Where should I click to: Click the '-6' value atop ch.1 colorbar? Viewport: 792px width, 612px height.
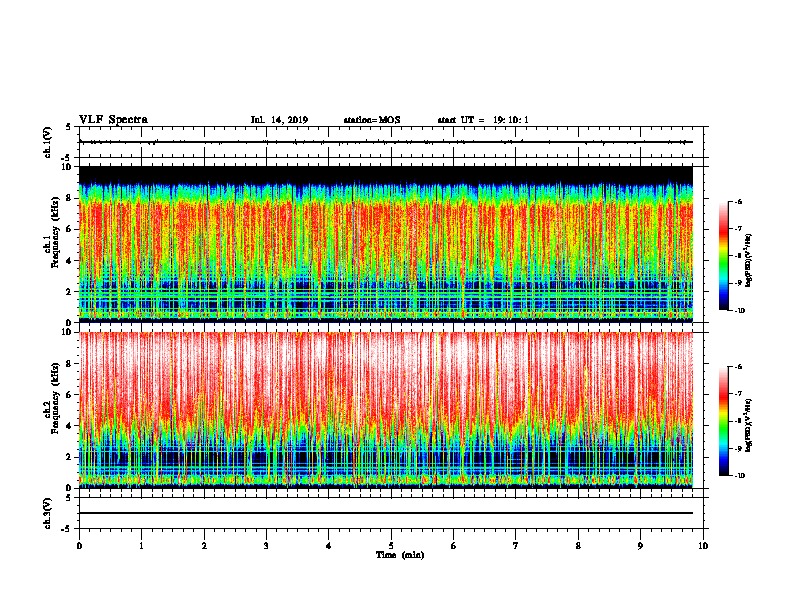click(x=738, y=201)
